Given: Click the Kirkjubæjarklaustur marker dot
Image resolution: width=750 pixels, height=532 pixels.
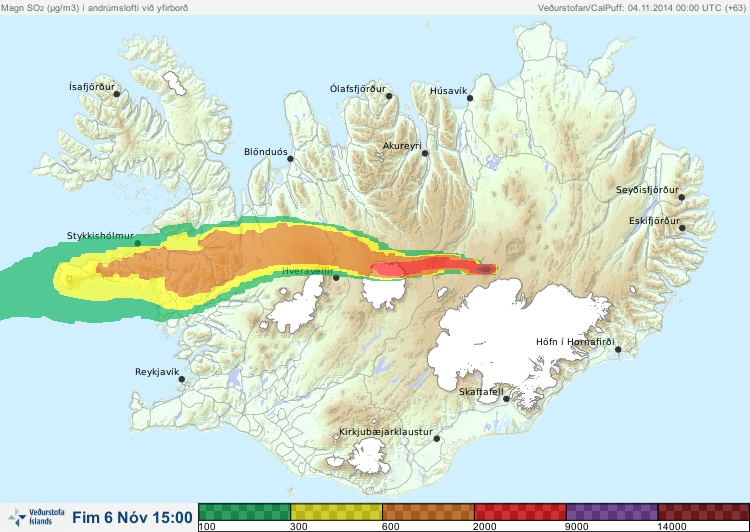Looking at the screenshot, I should [x=436, y=439].
